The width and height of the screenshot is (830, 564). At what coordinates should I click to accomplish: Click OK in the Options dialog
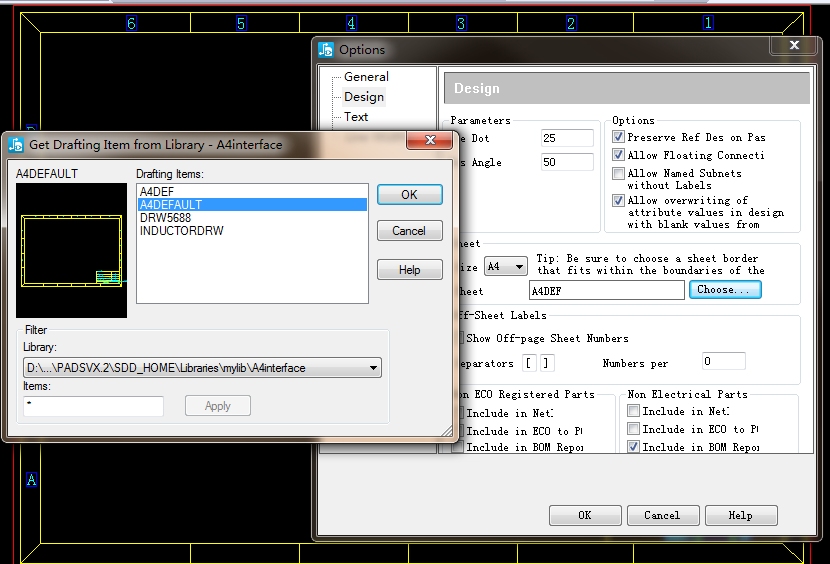(x=585, y=515)
